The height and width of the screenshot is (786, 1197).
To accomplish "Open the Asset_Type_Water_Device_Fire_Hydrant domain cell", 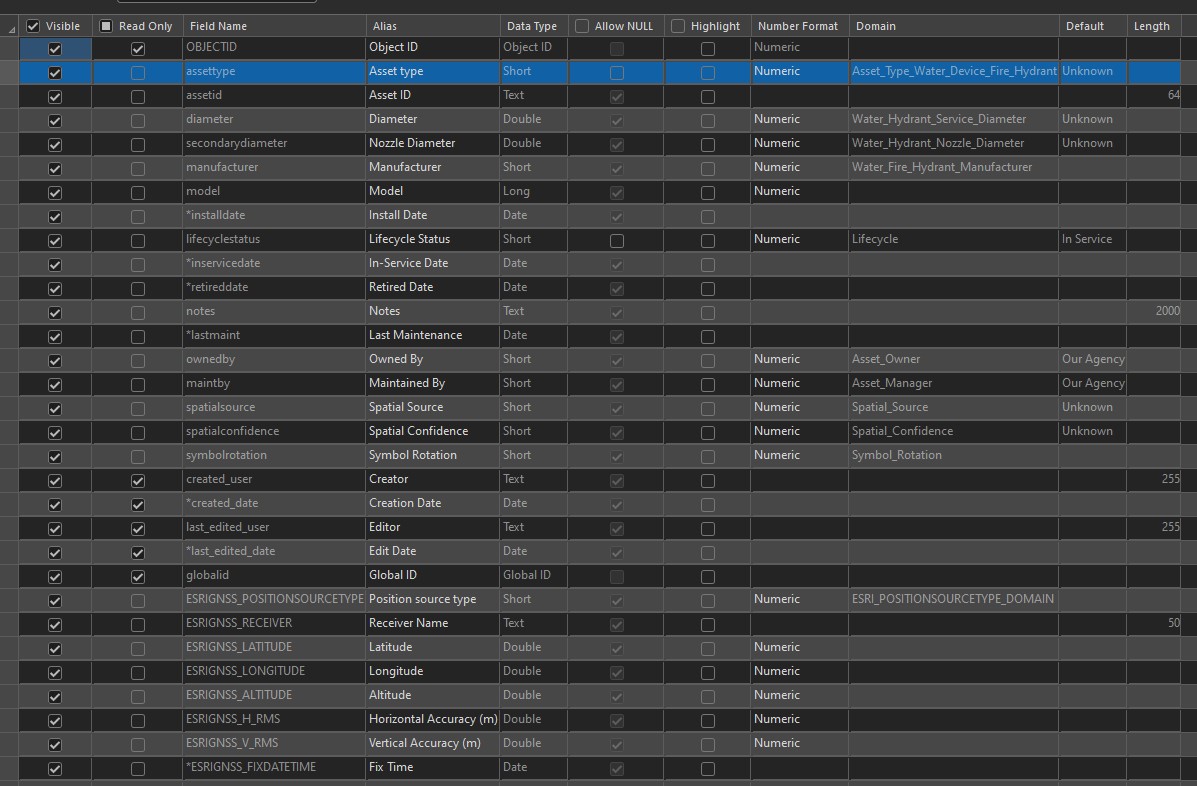I will coord(953,71).
